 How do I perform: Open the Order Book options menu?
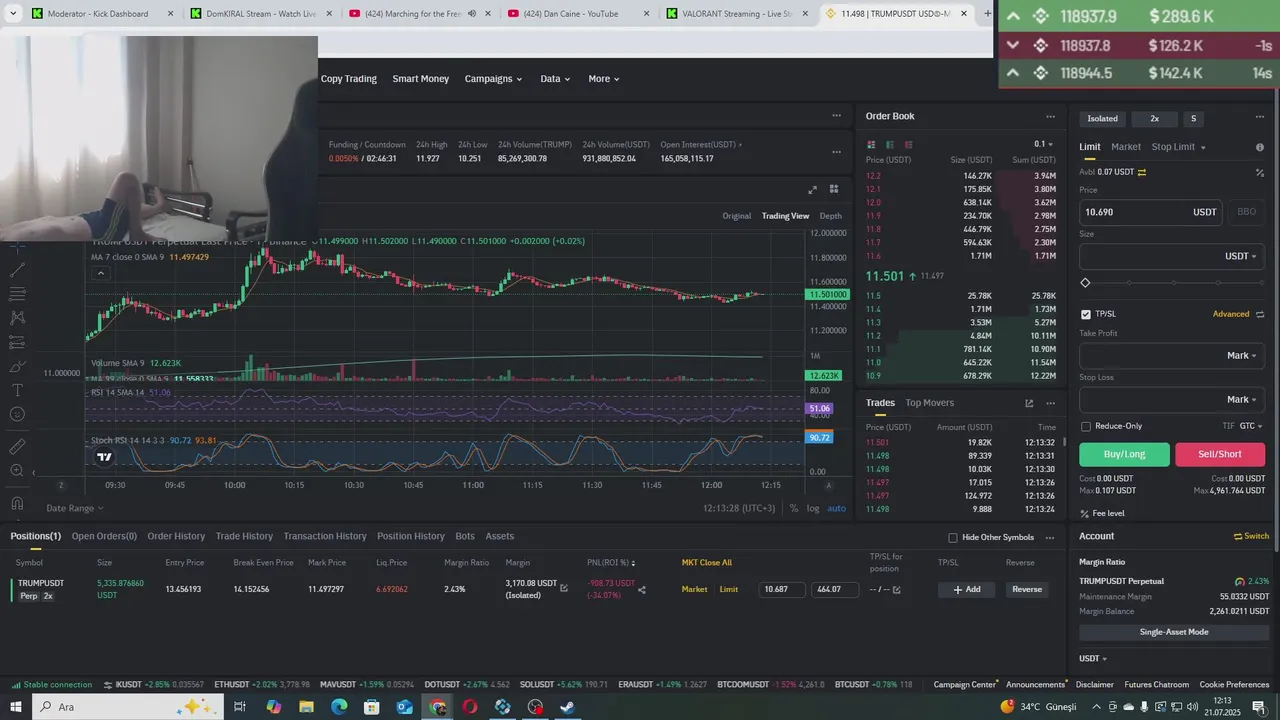click(x=1050, y=116)
